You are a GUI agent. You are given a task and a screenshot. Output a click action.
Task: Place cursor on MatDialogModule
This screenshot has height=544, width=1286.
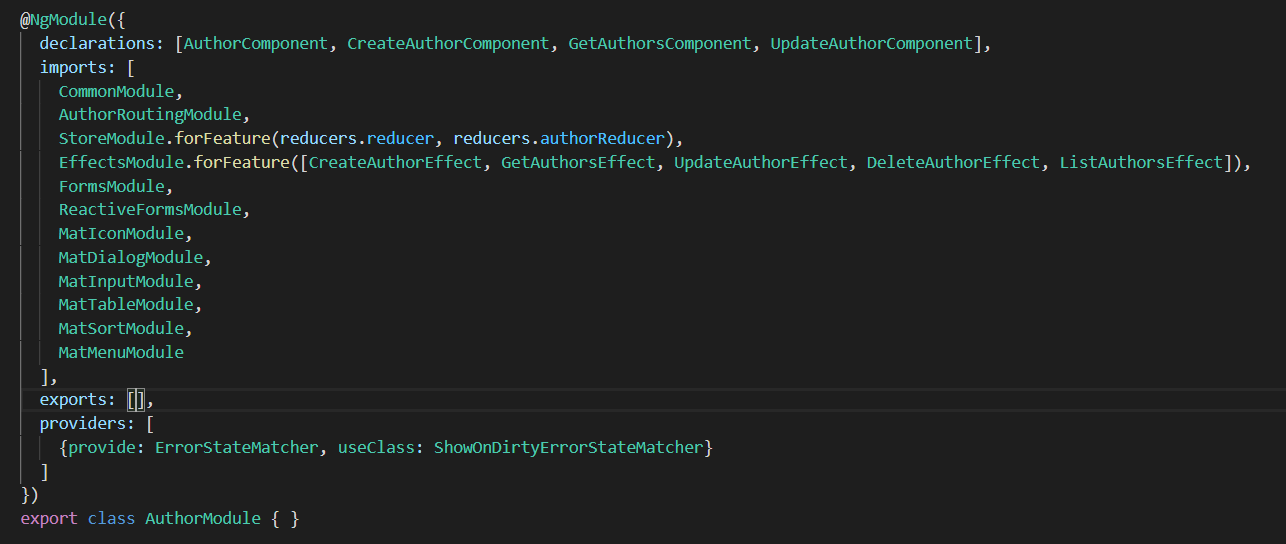coord(131,257)
